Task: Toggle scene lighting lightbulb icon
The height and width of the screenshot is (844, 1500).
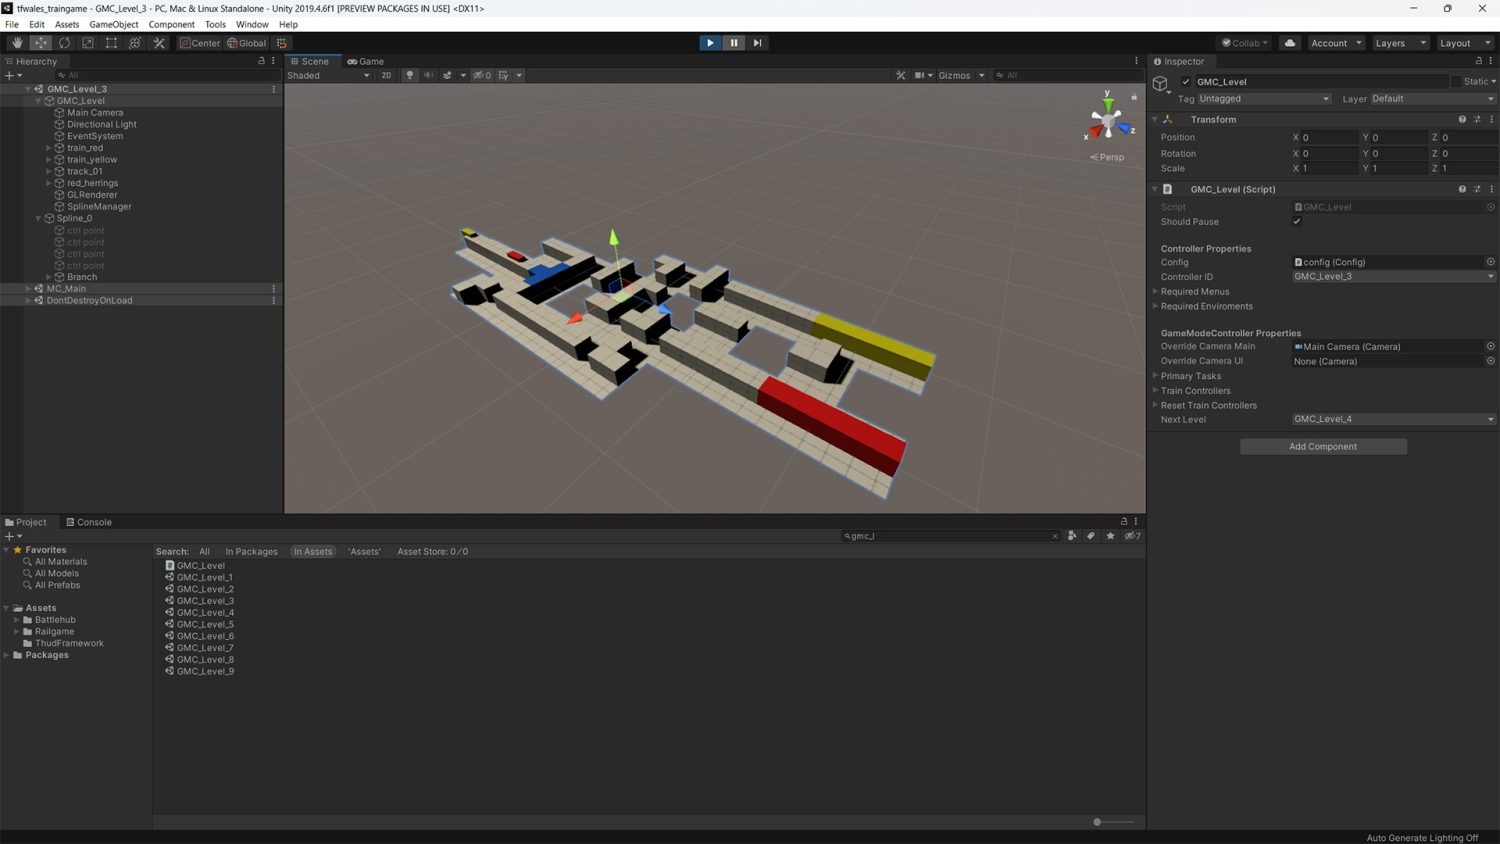Action: pyautogui.click(x=409, y=75)
